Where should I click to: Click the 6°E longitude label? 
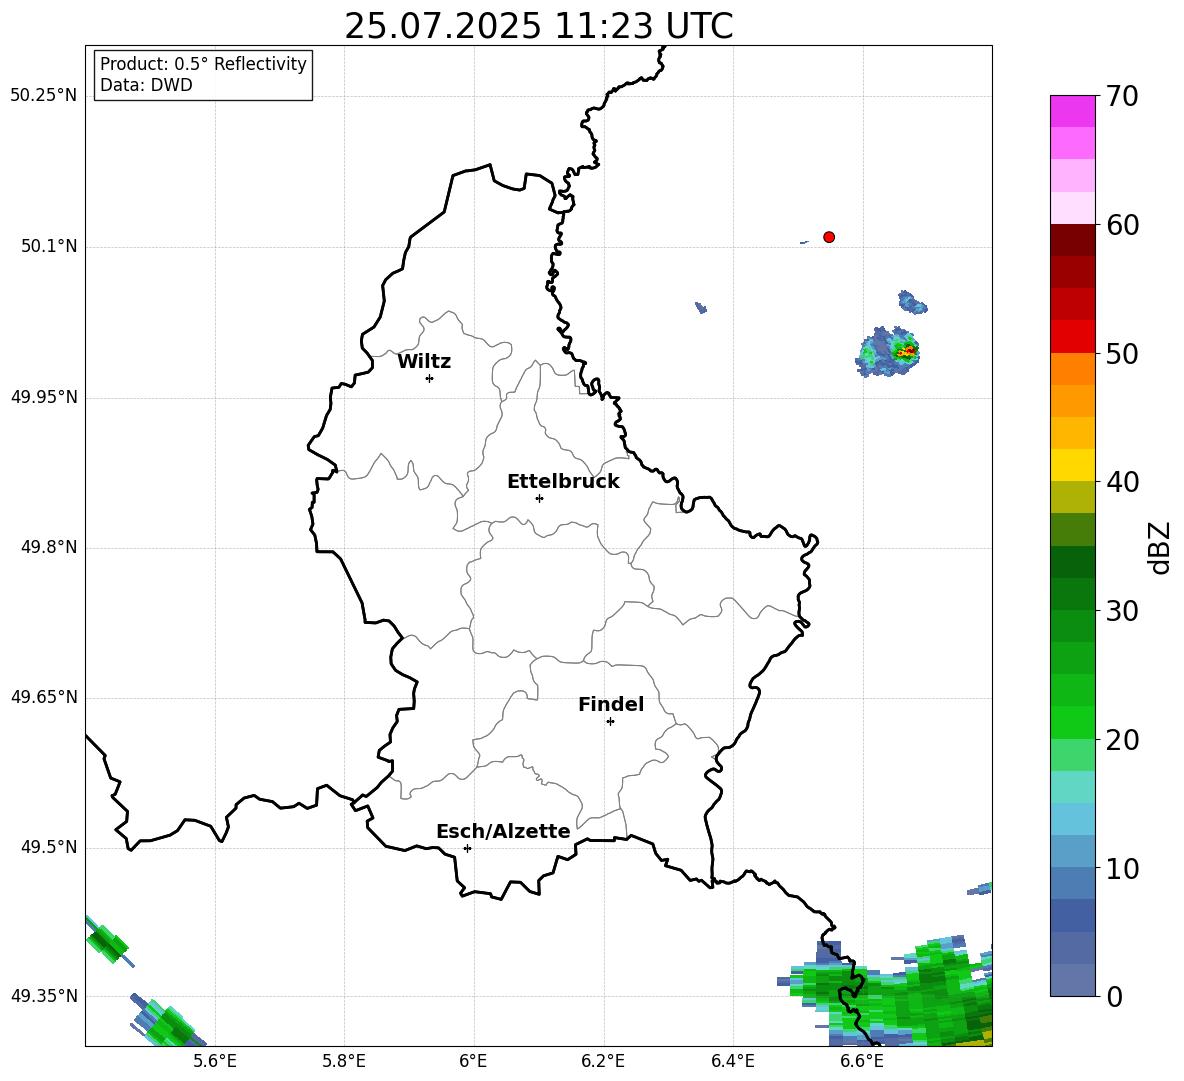[x=473, y=1061]
